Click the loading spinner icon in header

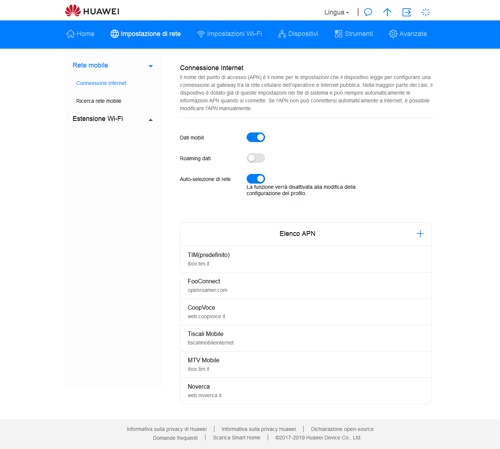pyautogui.click(x=426, y=12)
